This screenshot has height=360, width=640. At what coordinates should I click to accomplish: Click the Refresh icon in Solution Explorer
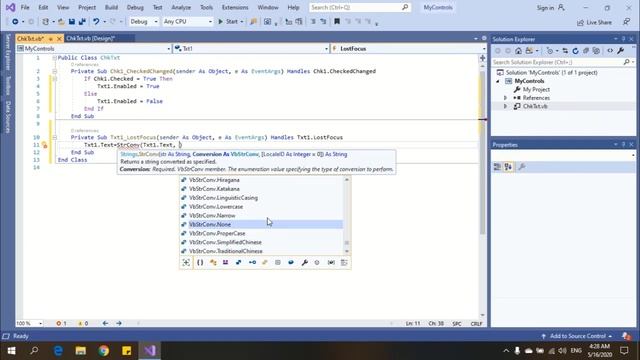tap(576, 51)
